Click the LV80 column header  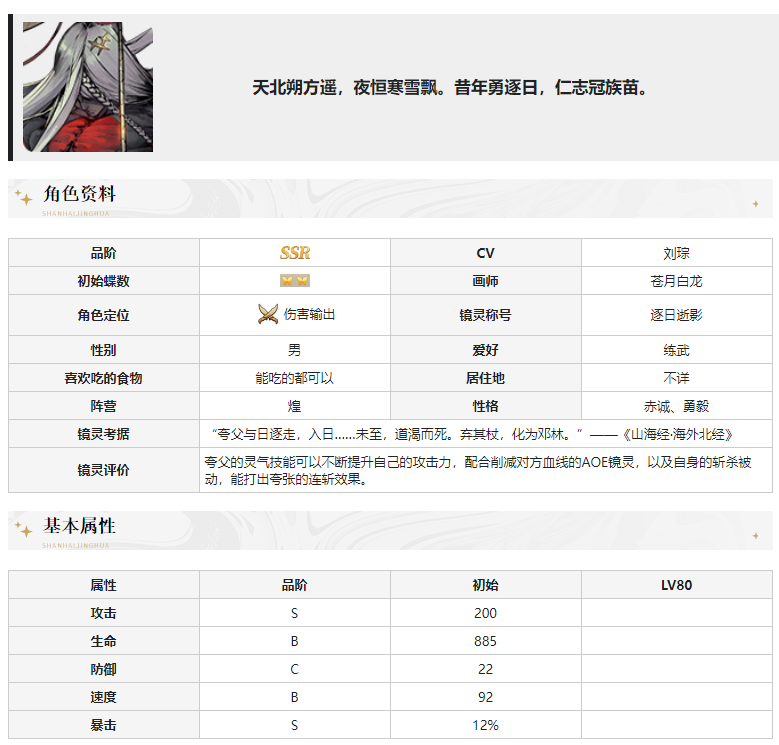676,585
